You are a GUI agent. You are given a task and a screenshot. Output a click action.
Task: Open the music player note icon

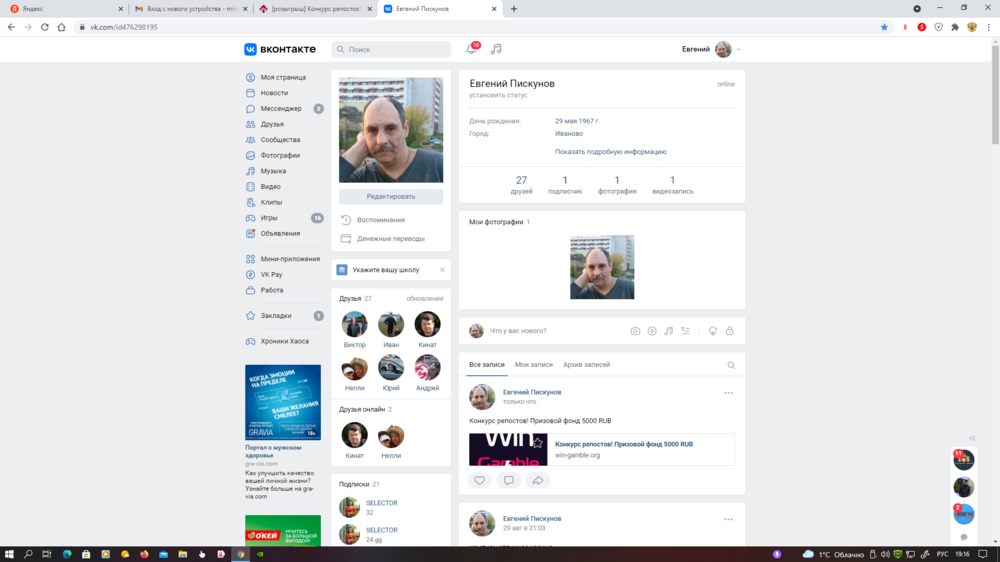click(x=496, y=49)
